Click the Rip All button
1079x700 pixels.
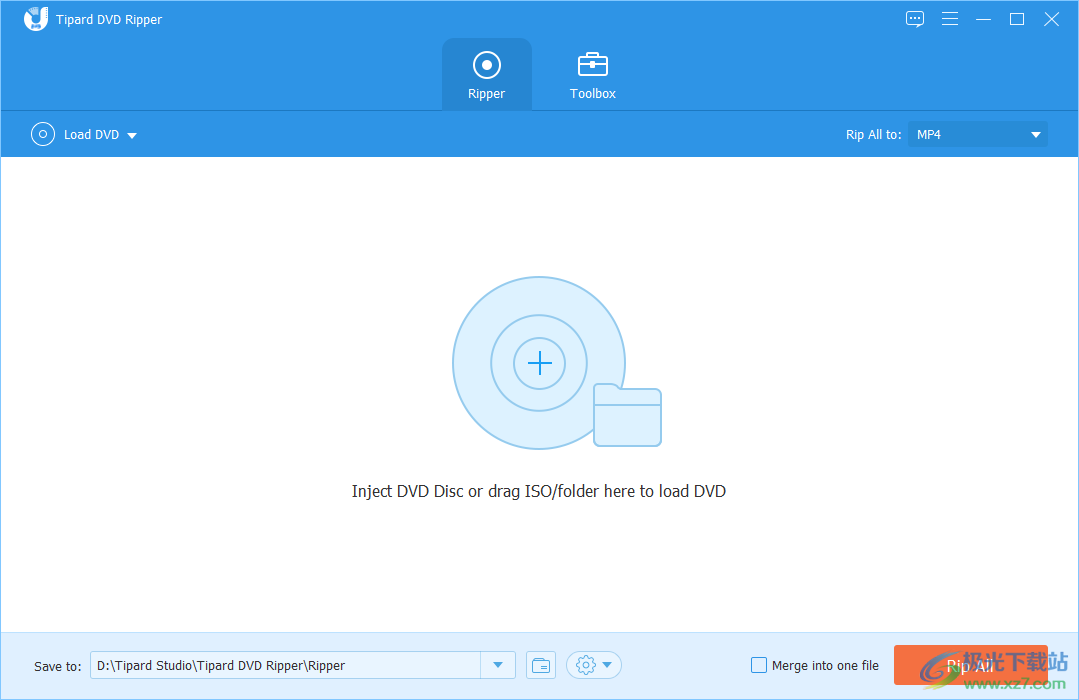(969, 665)
